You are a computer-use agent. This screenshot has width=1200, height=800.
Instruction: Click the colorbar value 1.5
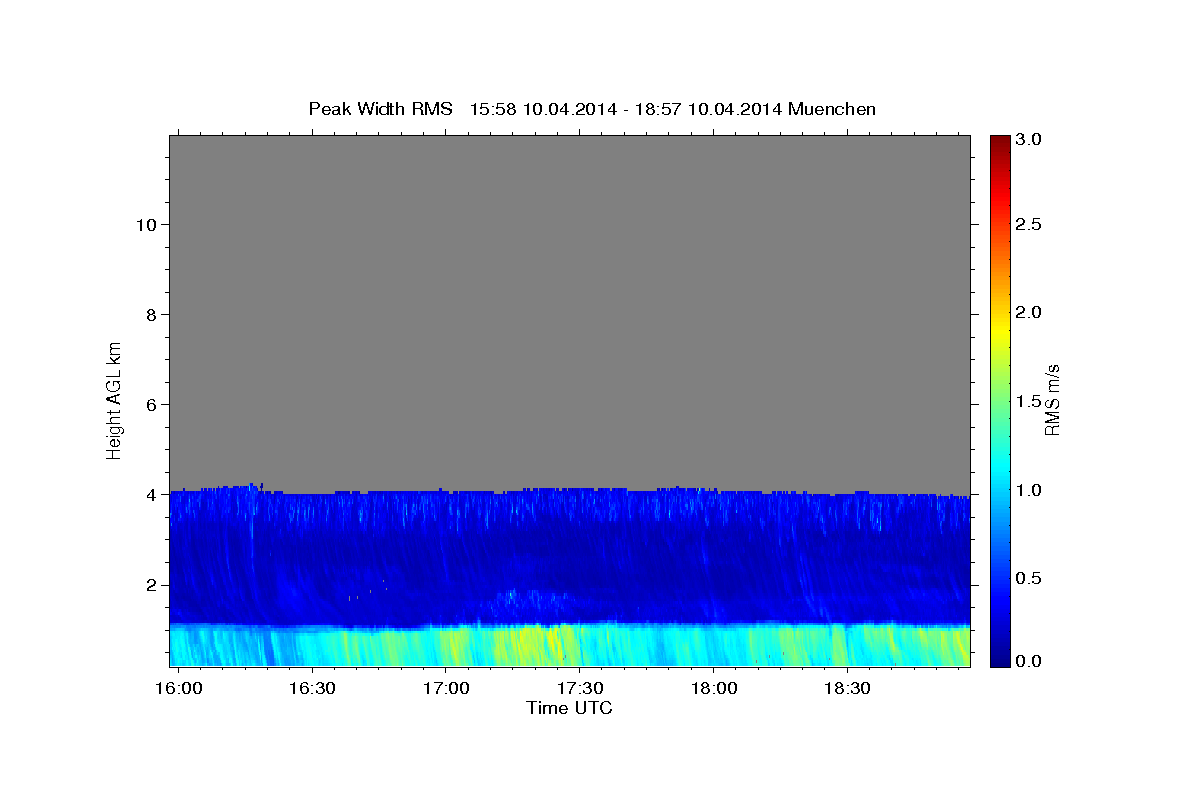[x=1030, y=401]
